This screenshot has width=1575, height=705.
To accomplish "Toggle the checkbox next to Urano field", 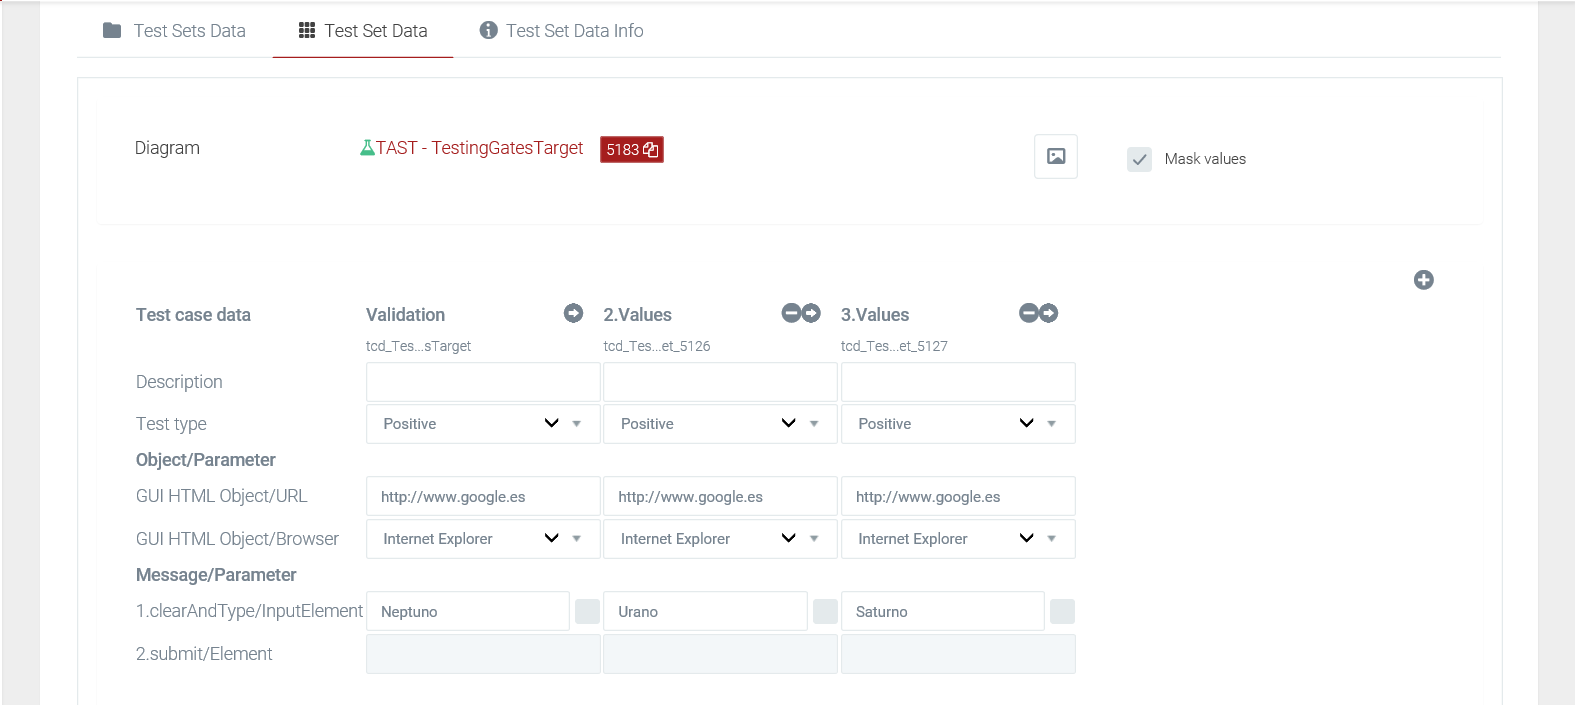I will [x=825, y=611].
